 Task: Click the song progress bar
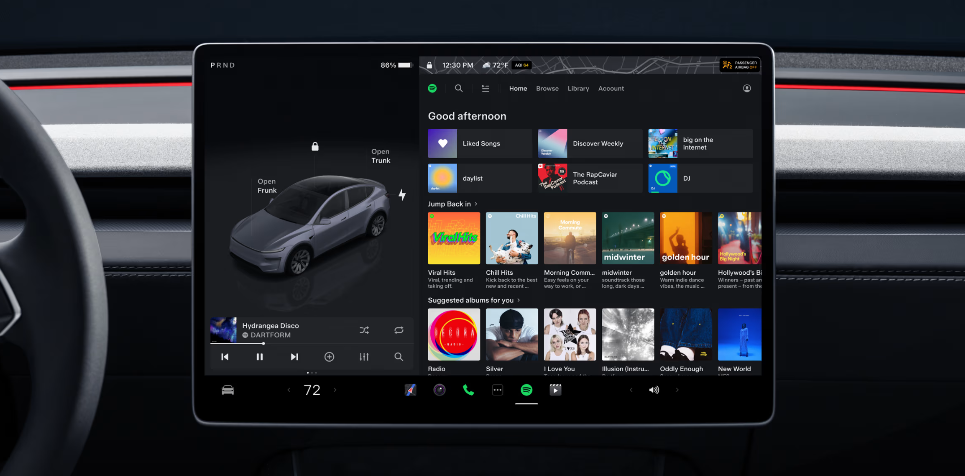pyautogui.click(x=311, y=344)
